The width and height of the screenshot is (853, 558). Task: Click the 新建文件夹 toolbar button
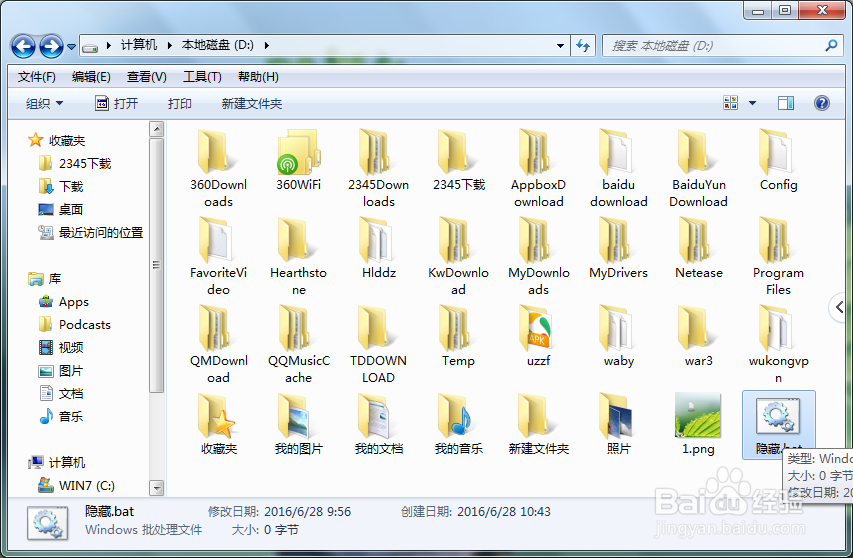251,103
